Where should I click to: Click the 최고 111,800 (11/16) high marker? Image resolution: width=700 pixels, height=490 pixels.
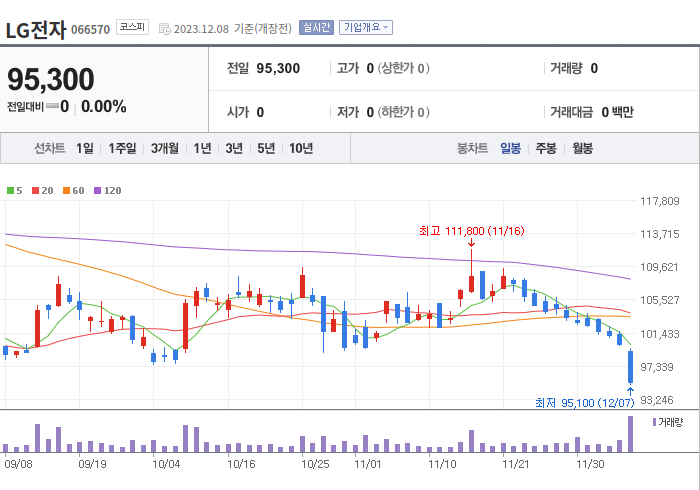pos(471,231)
